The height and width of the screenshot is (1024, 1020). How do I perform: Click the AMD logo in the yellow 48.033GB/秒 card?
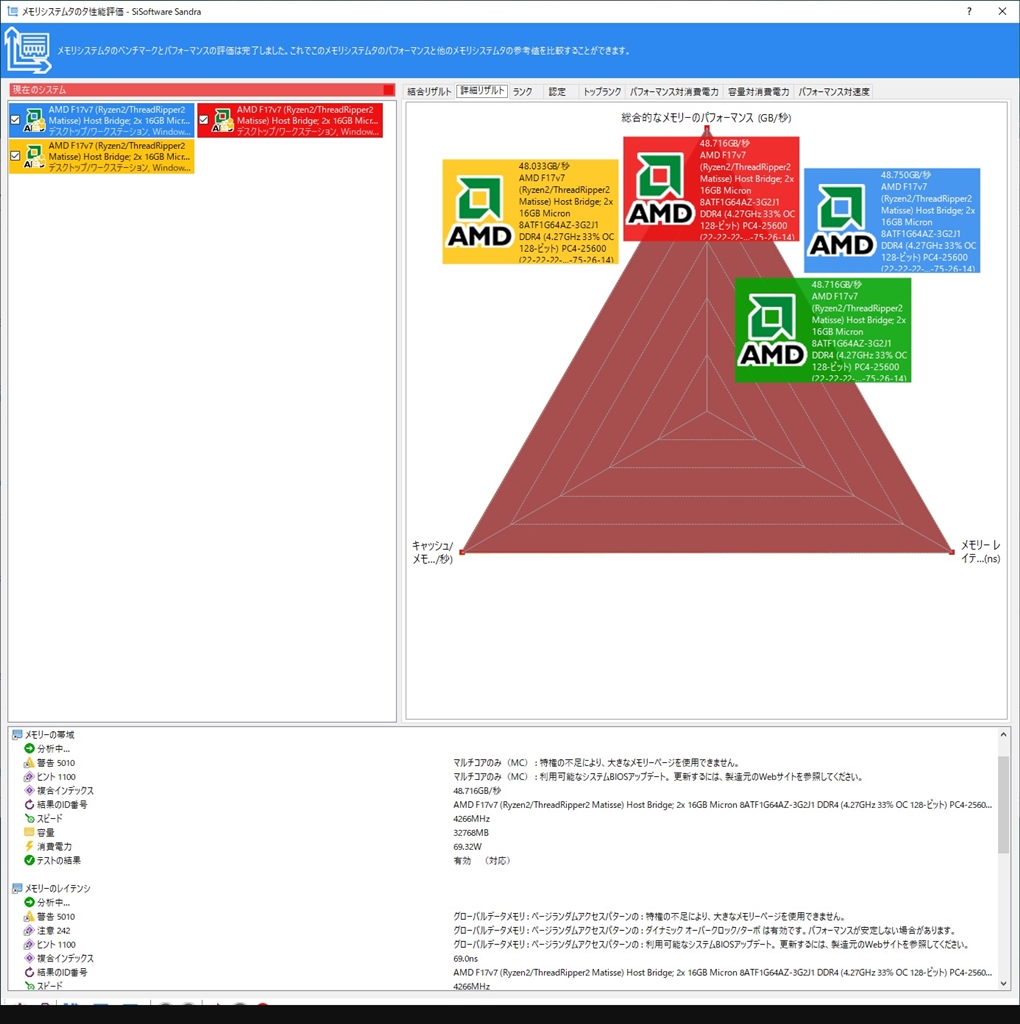click(479, 212)
